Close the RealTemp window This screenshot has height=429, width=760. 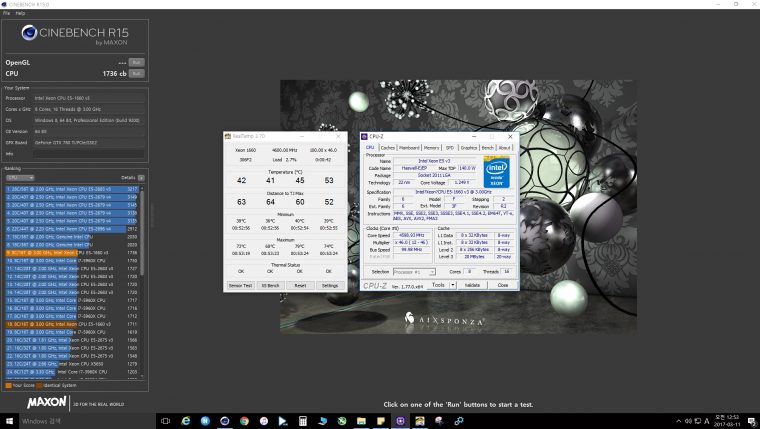tap(338, 136)
